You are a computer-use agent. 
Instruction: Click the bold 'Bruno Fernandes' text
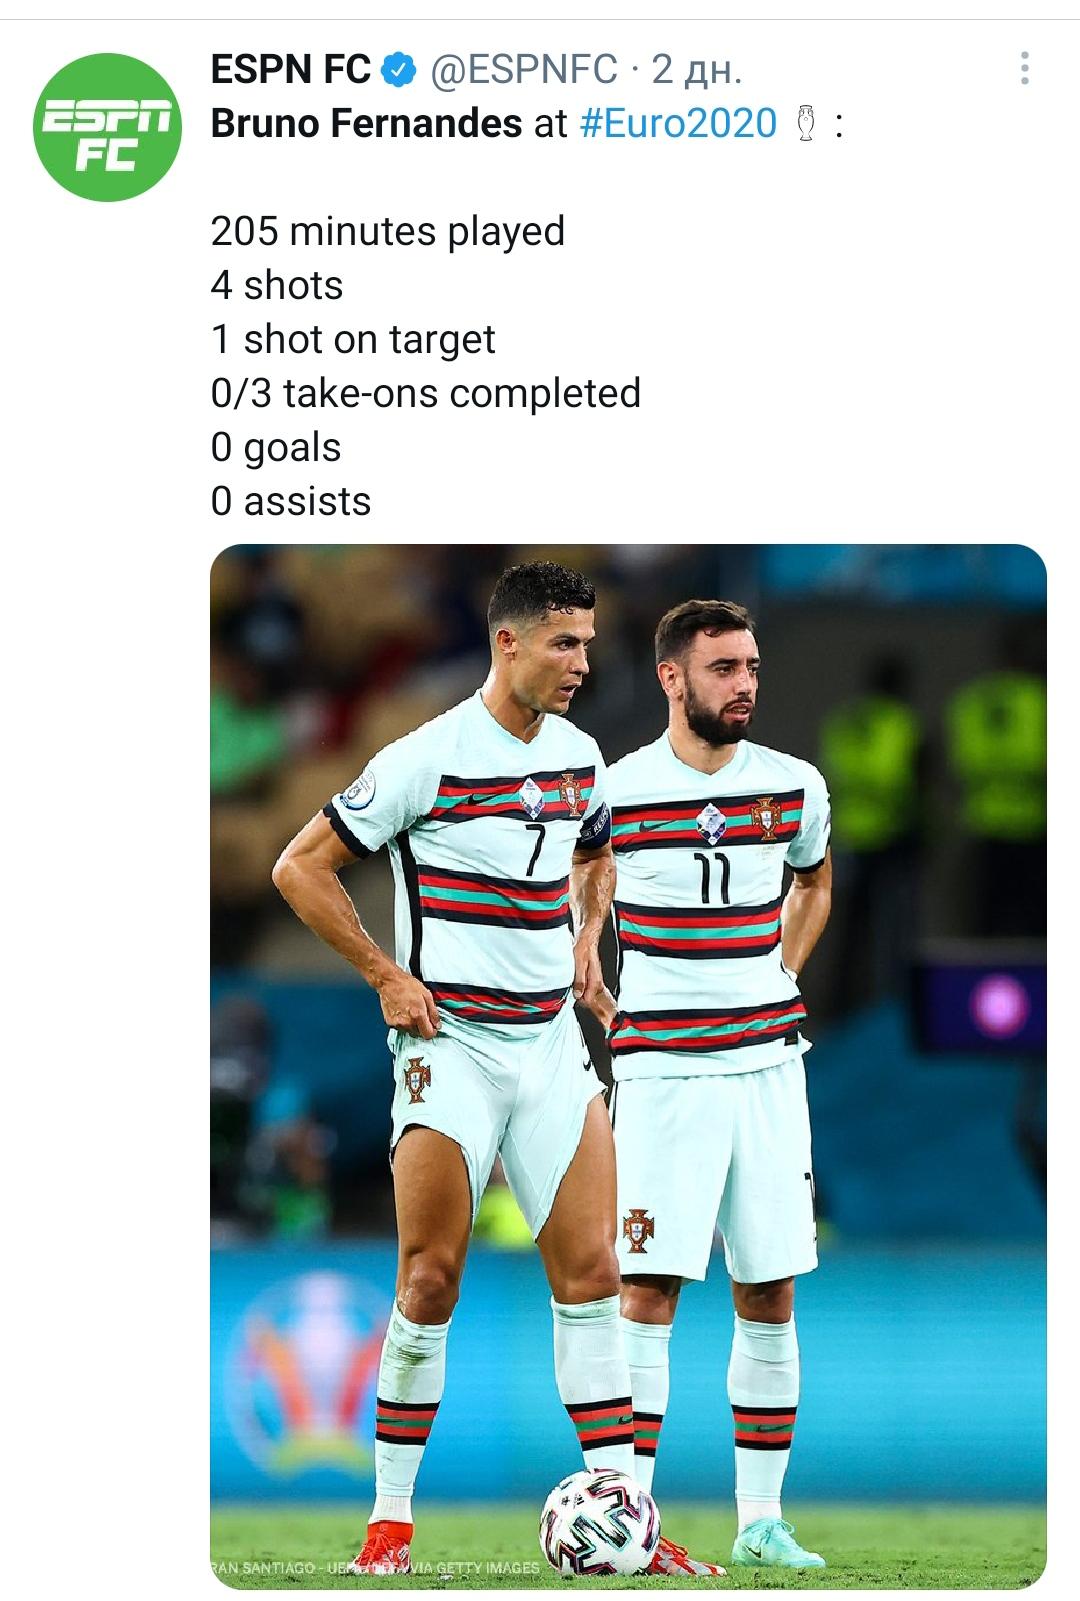coord(367,124)
